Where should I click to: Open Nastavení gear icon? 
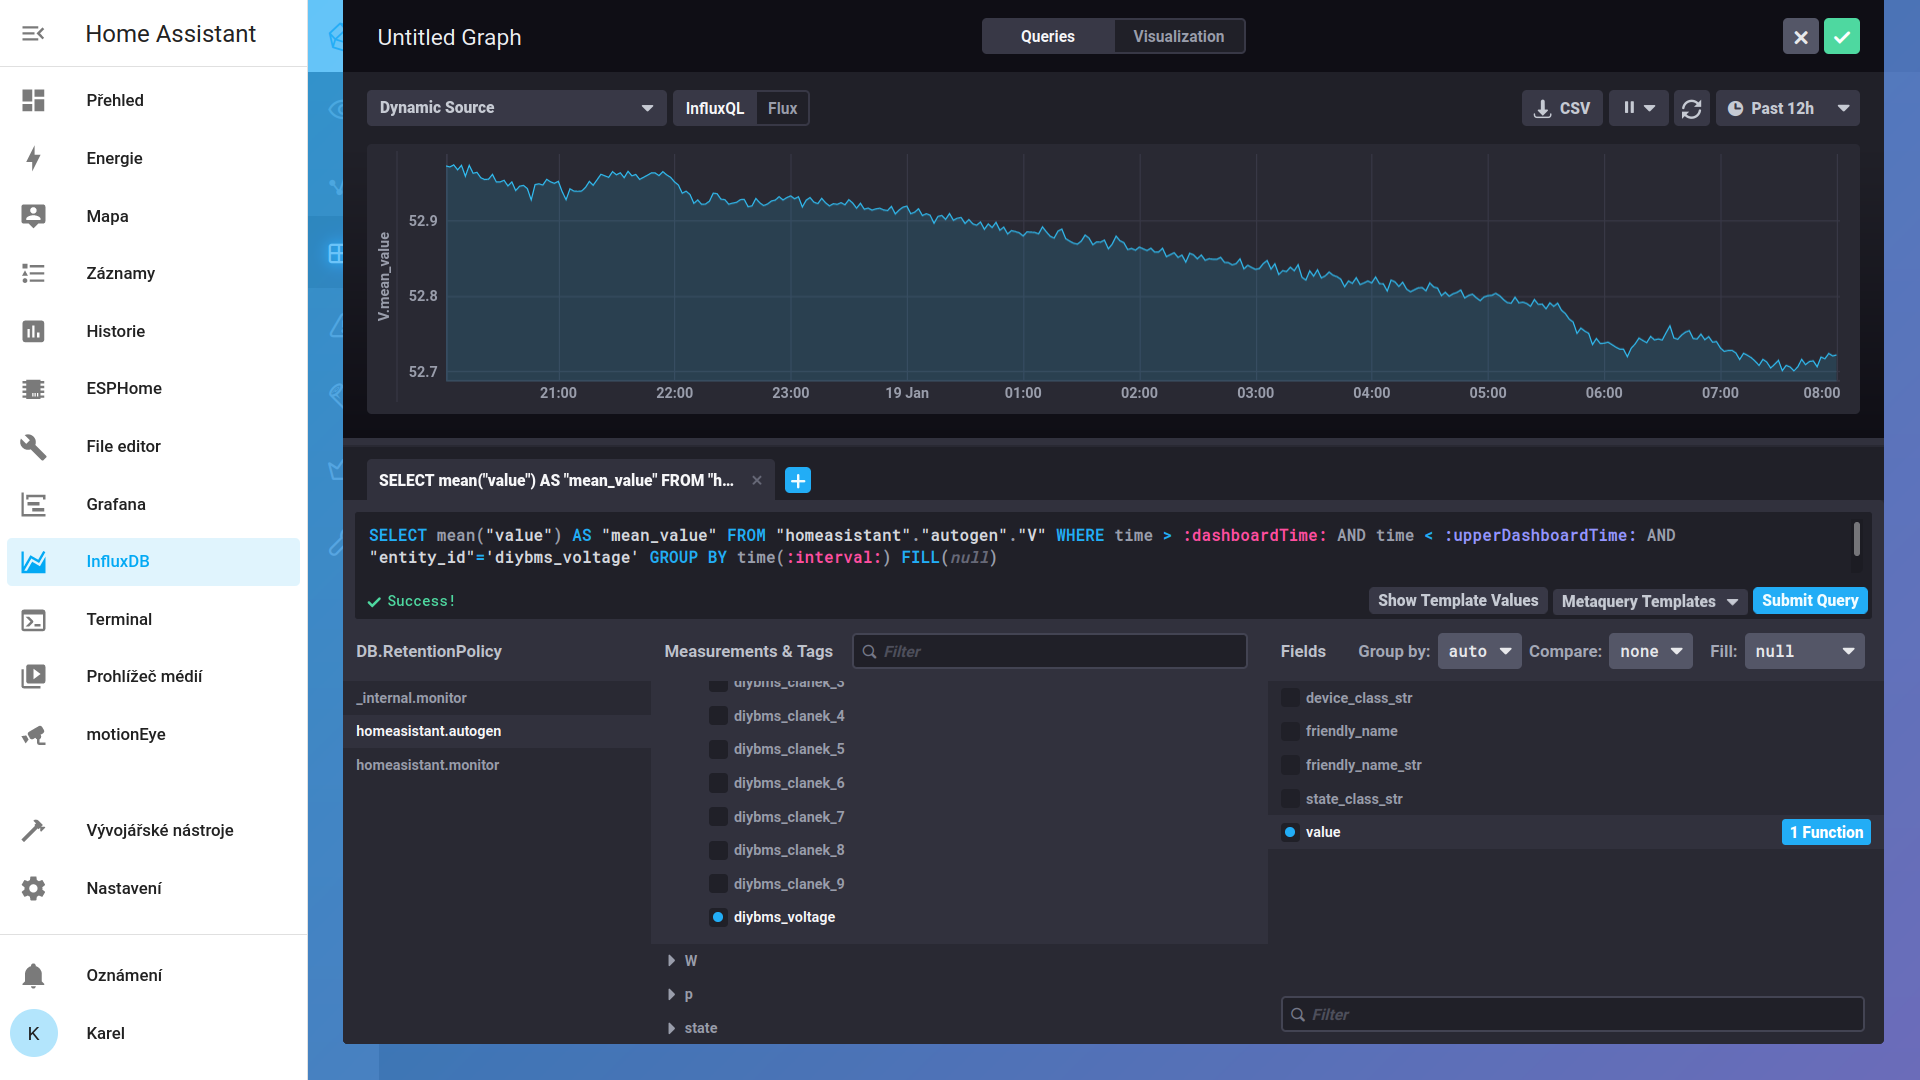[x=33, y=888]
